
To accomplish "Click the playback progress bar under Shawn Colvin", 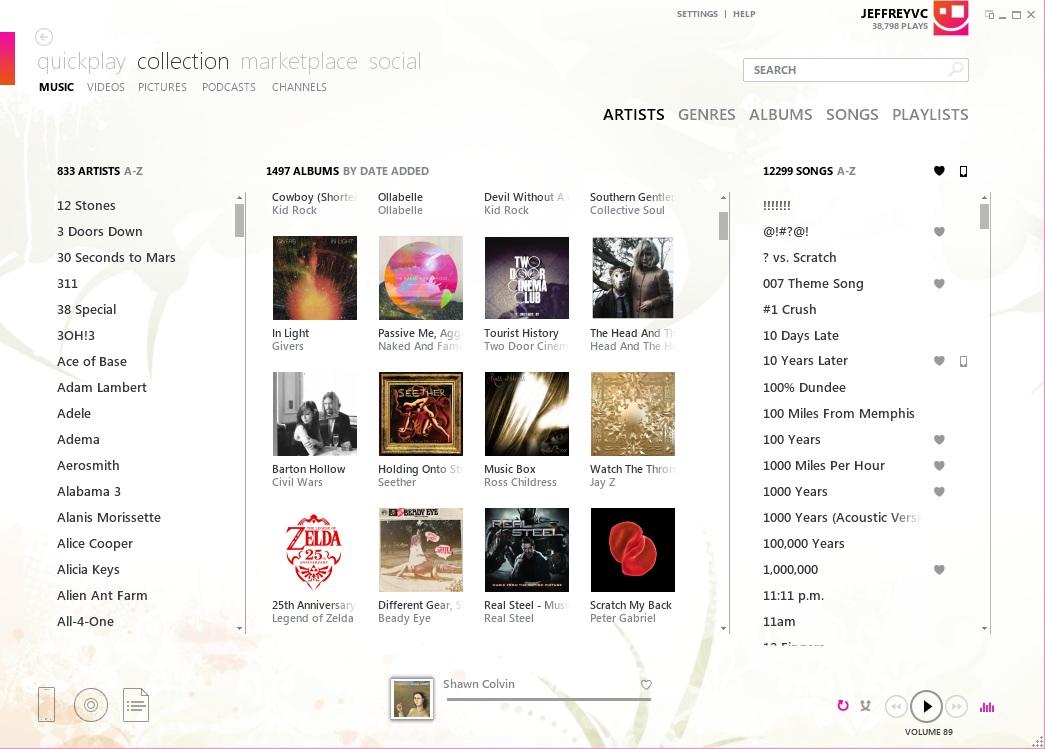I will (x=548, y=700).
